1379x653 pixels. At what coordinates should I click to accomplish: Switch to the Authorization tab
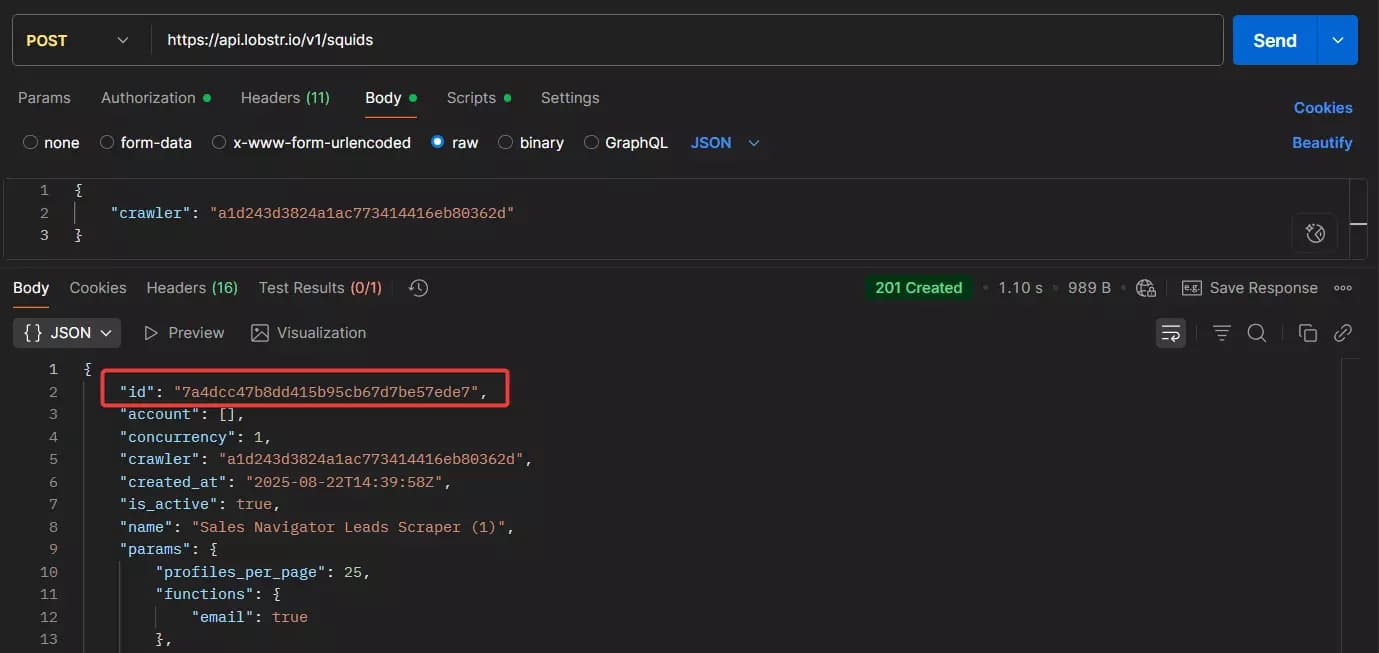pyautogui.click(x=148, y=97)
